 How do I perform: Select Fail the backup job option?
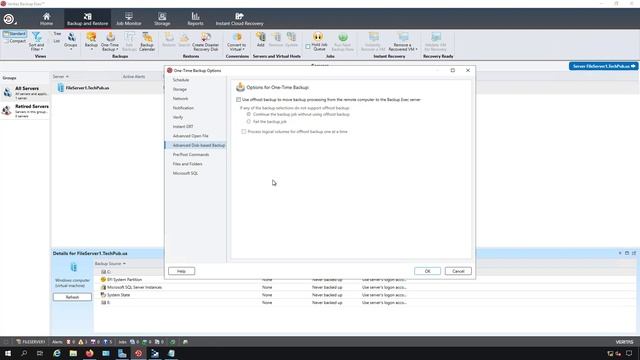coord(249,122)
